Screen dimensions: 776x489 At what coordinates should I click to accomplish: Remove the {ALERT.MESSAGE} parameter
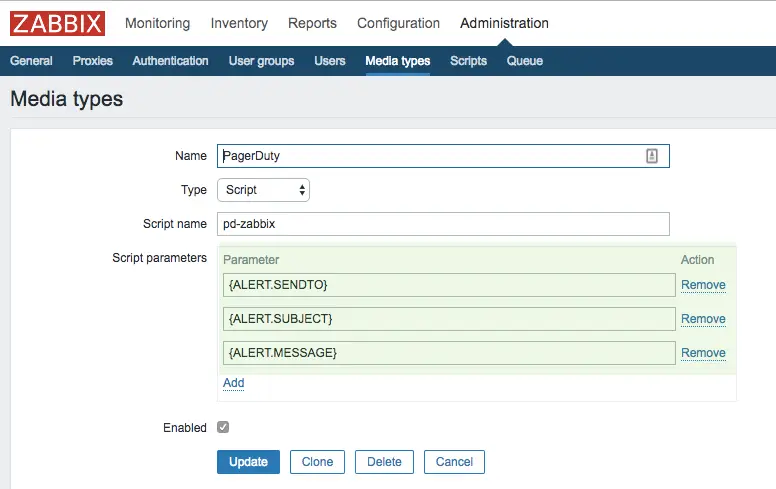pos(703,353)
